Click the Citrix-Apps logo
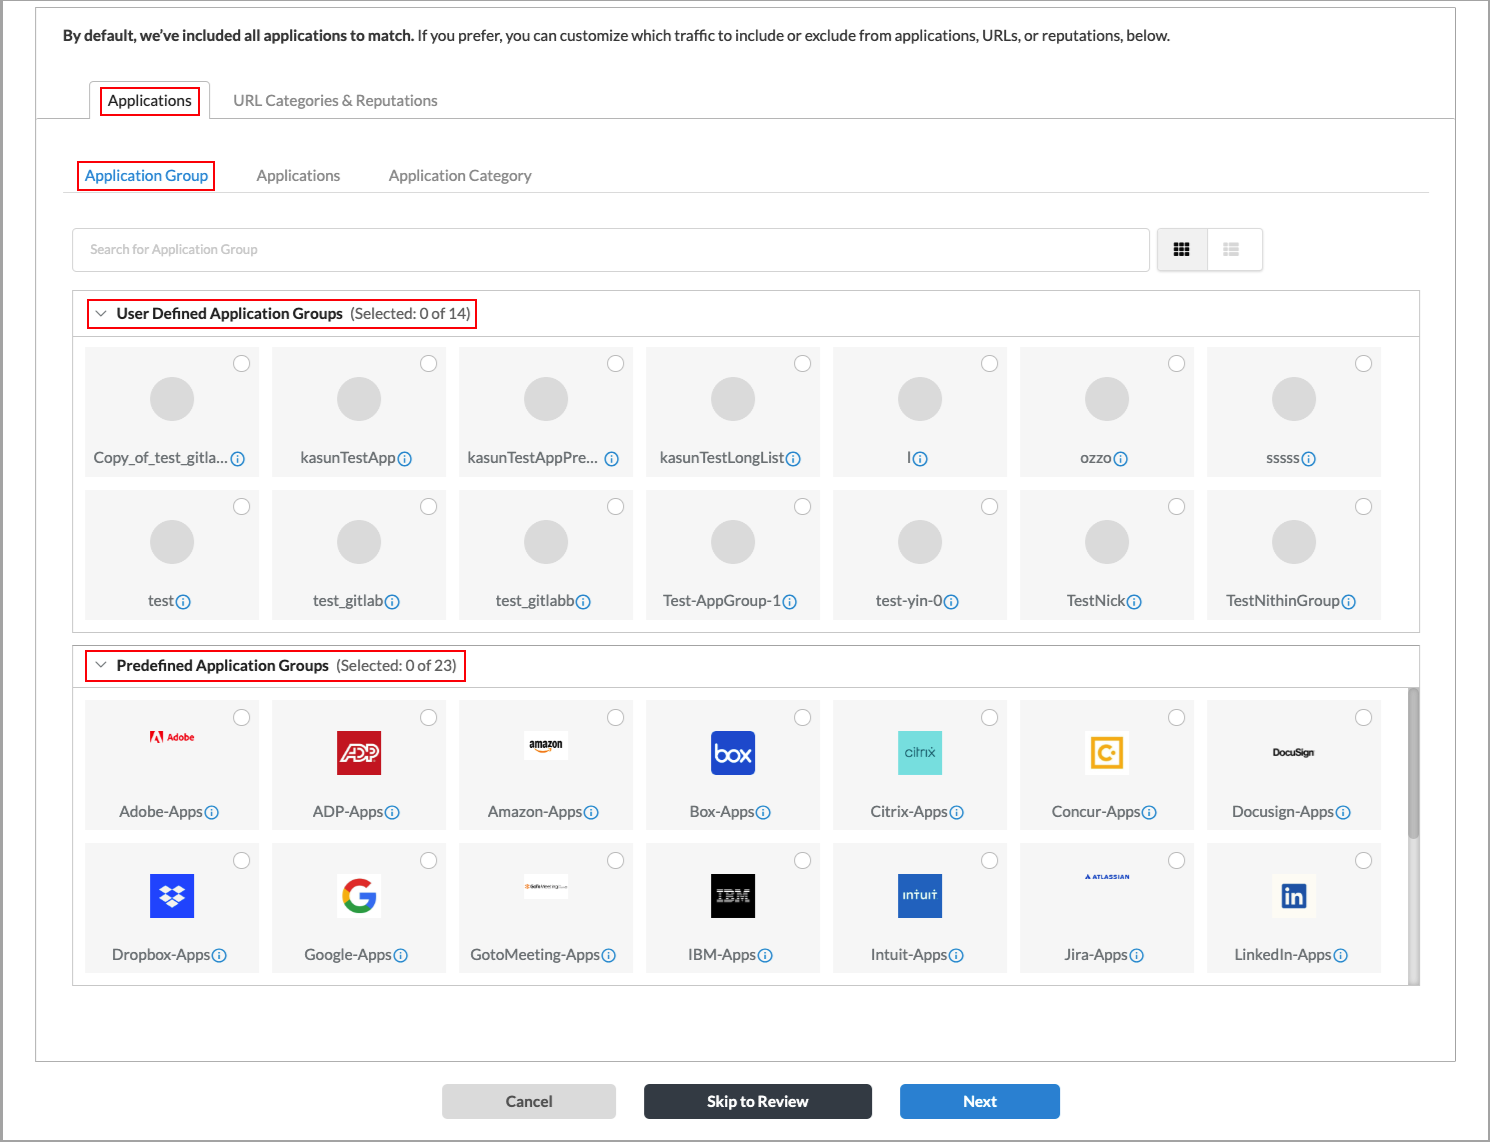 [x=919, y=752]
